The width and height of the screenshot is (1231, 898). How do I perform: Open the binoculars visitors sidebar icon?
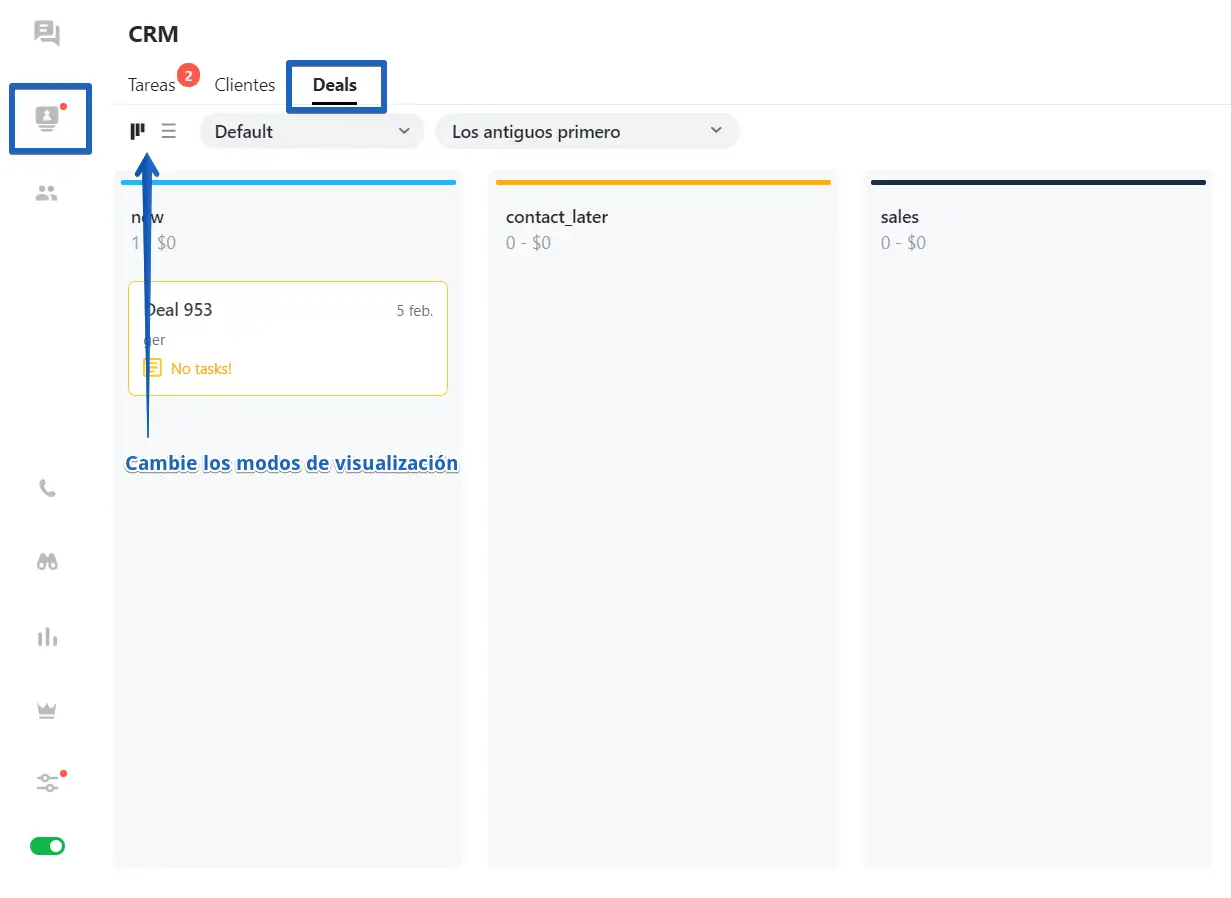[47, 562]
